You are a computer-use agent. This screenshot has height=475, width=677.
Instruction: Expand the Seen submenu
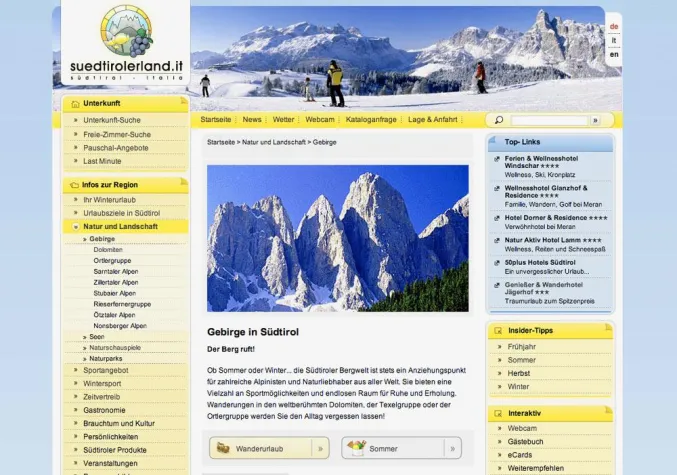click(x=85, y=336)
